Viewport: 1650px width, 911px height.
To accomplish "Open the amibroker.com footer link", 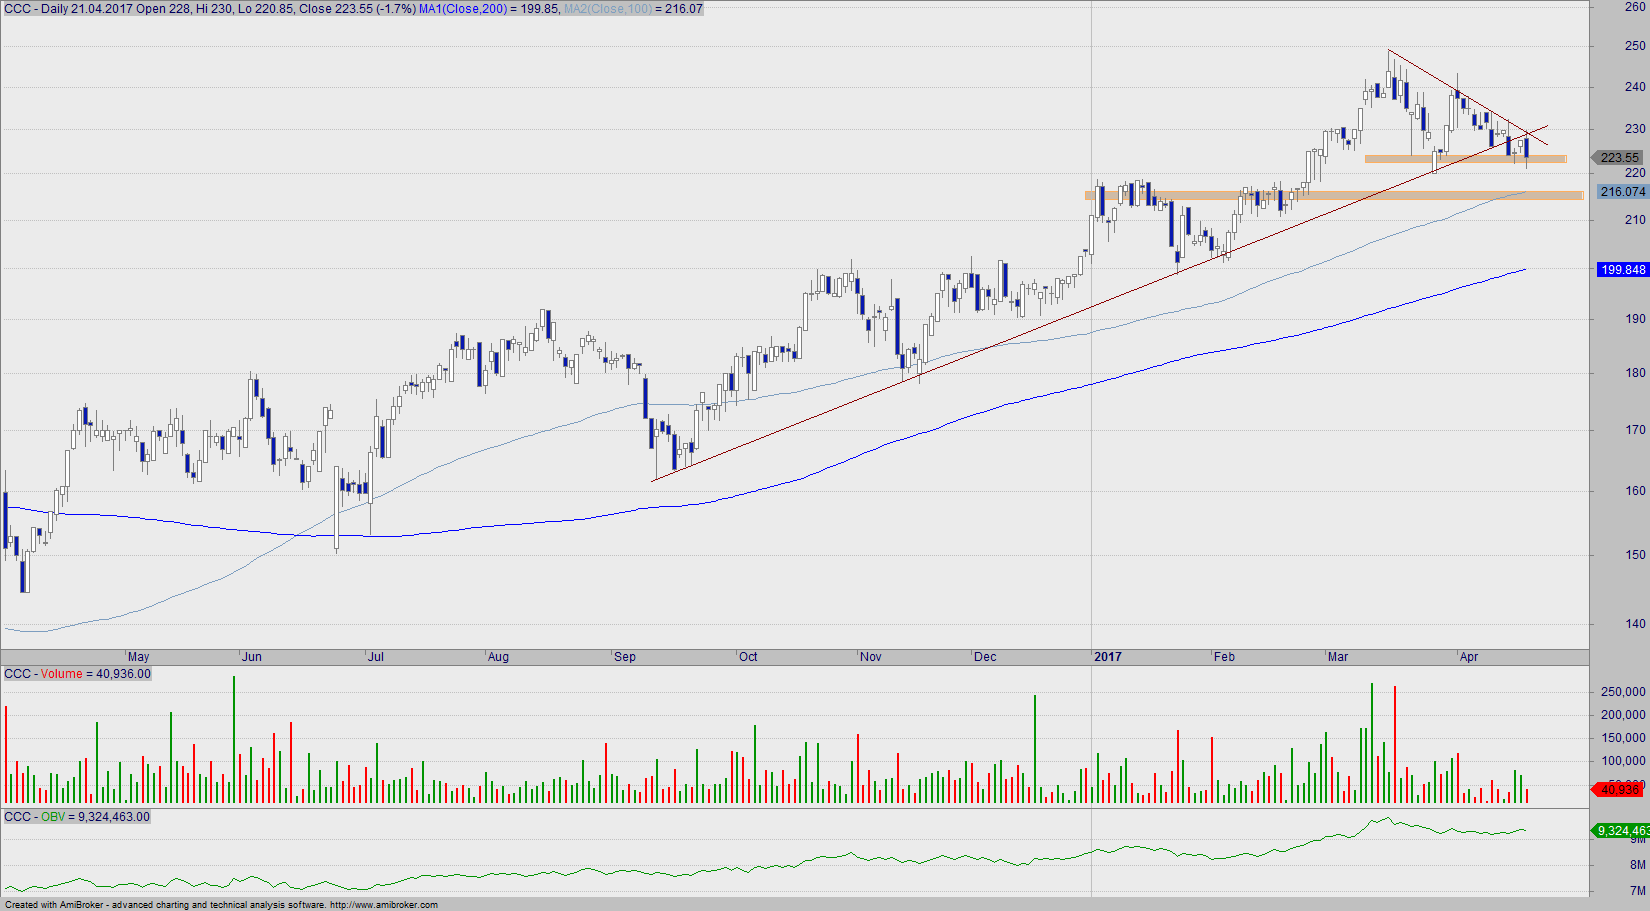I will [383, 905].
